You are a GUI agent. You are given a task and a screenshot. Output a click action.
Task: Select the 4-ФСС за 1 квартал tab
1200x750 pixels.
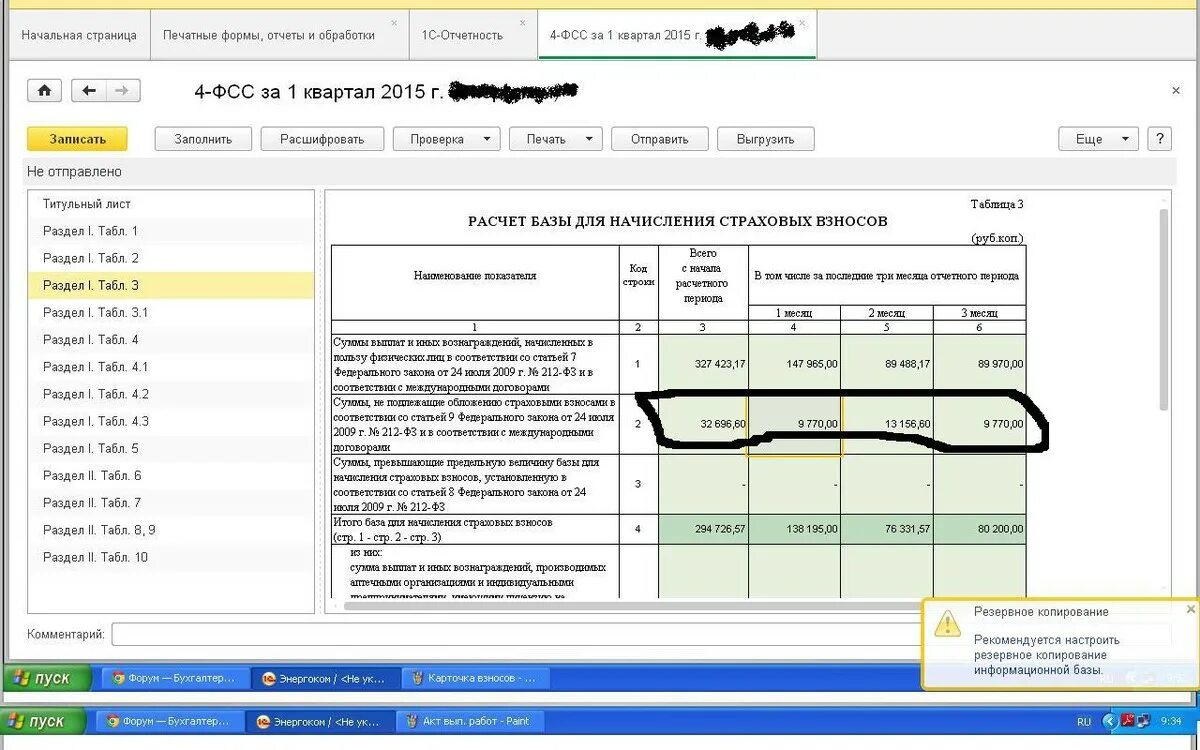677,35
